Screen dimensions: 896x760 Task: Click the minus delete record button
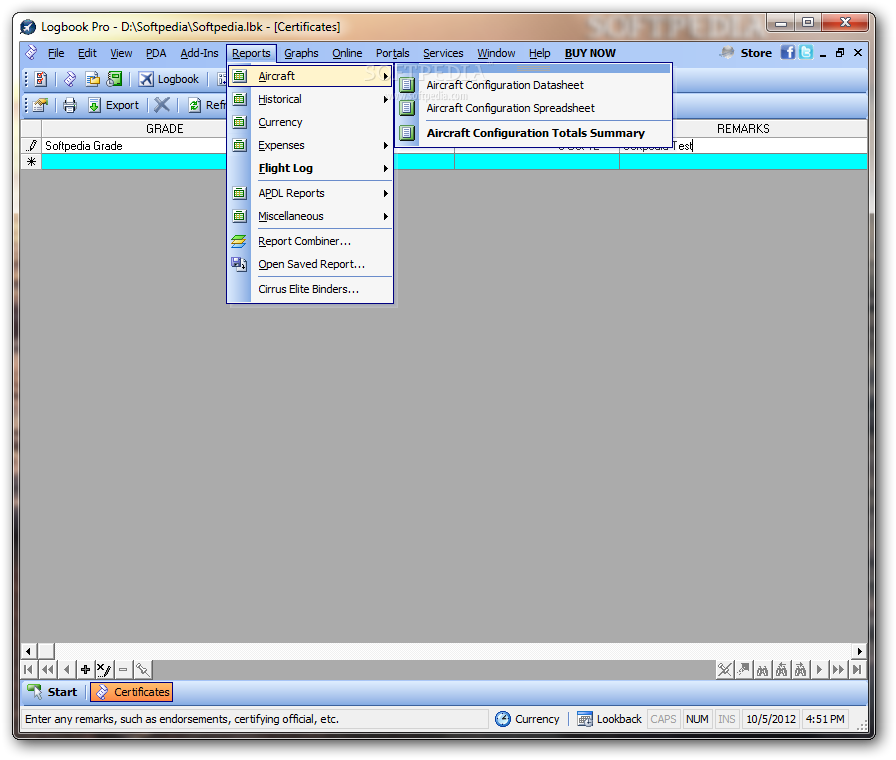(x=123, y=669)
